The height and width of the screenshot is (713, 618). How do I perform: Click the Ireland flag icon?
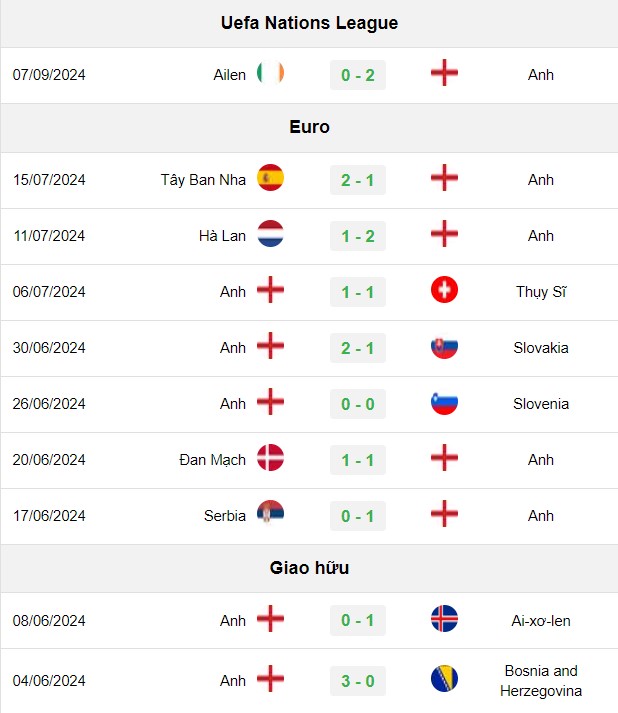point(270,73)
